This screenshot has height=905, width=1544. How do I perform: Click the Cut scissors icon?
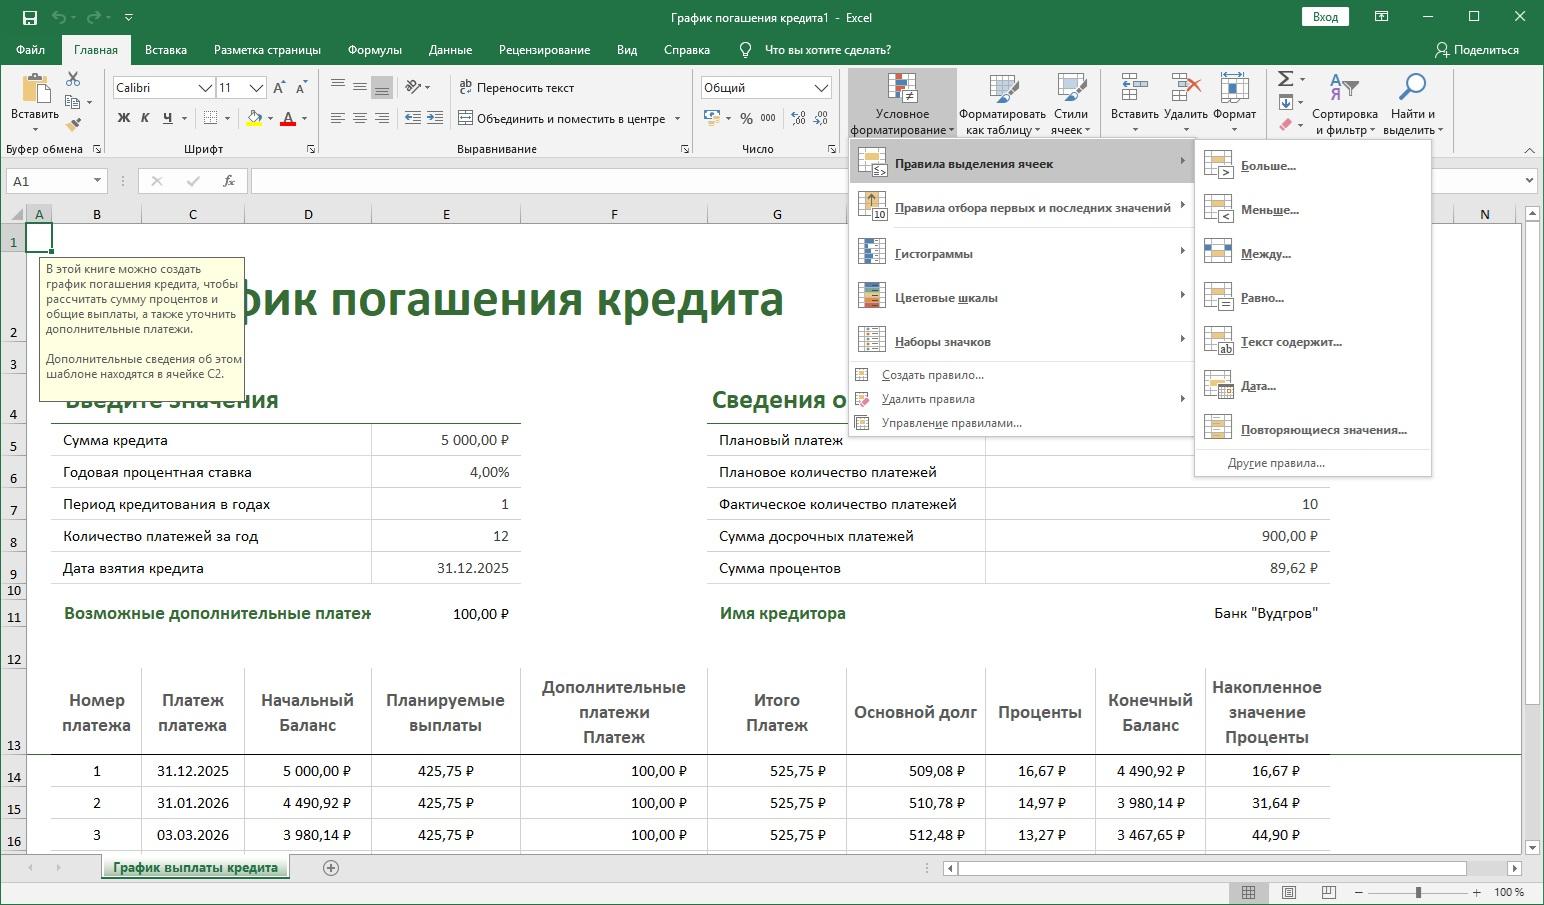click(73, 79)
